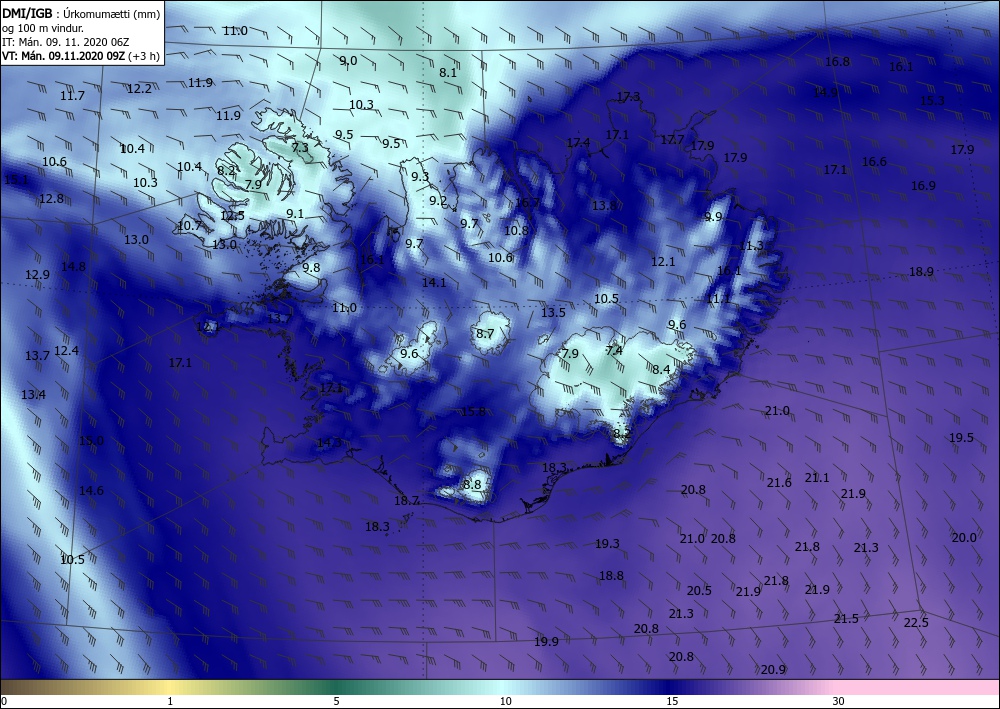
Task: Click the map value '7.3' in the Westfjords
Action: [300, 148]
